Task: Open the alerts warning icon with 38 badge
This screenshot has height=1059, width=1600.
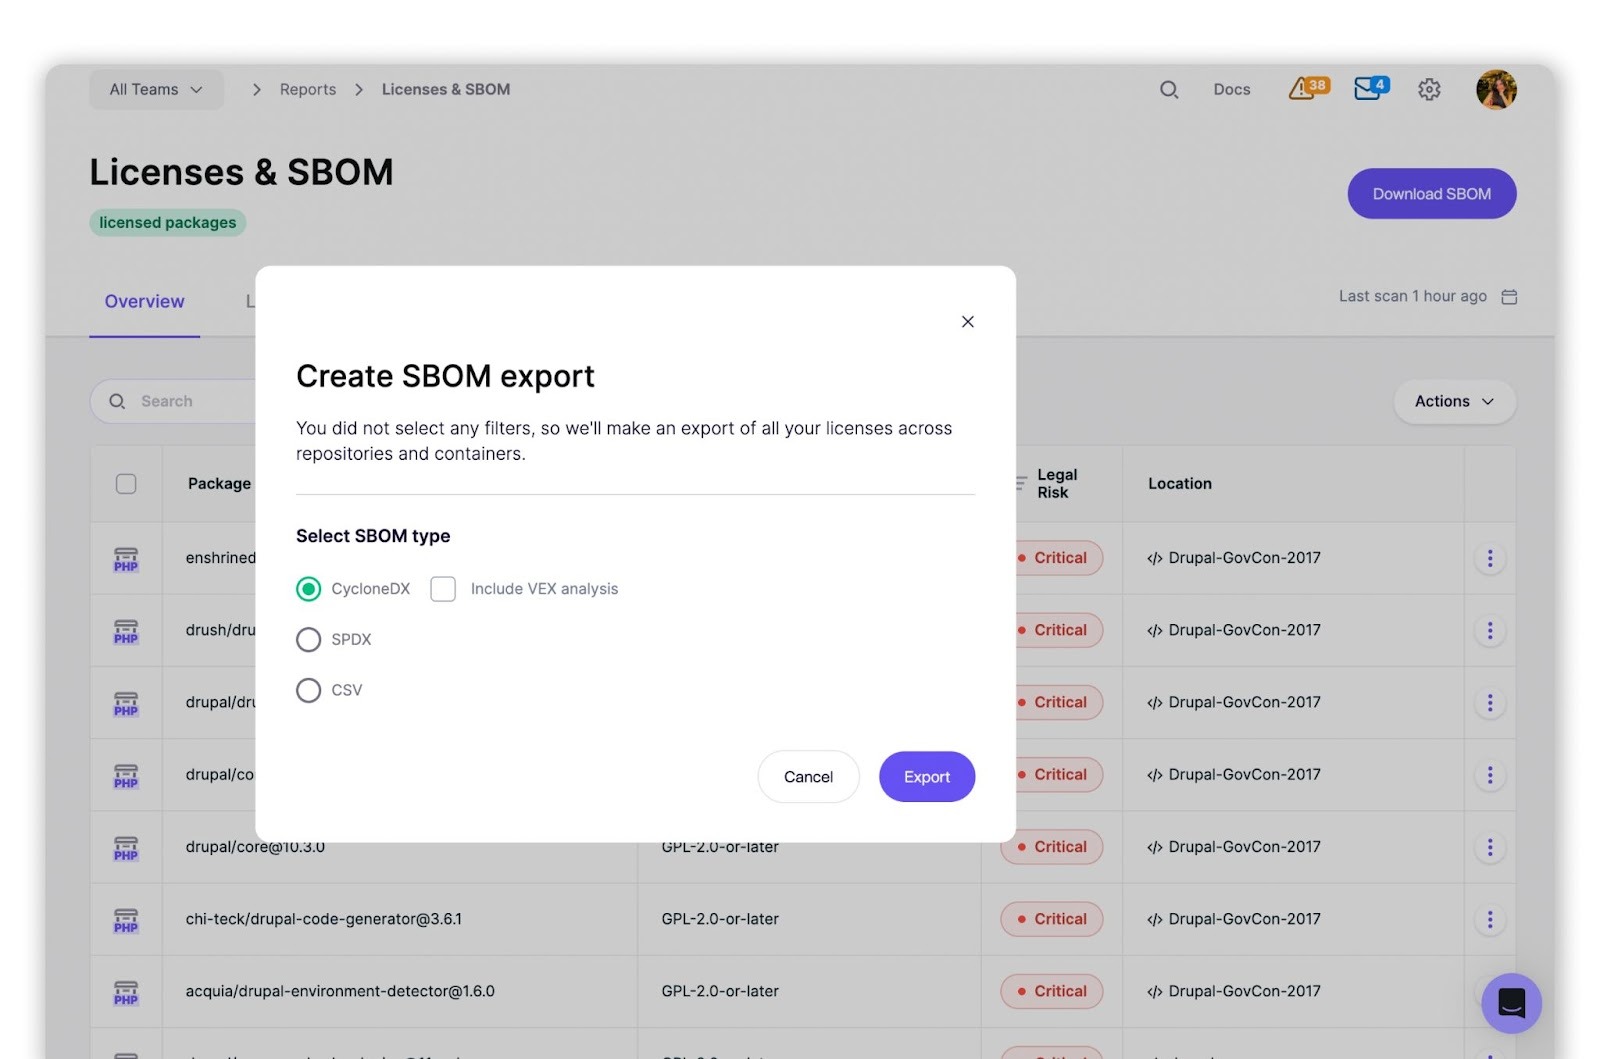Action: tap(1306, 89)
